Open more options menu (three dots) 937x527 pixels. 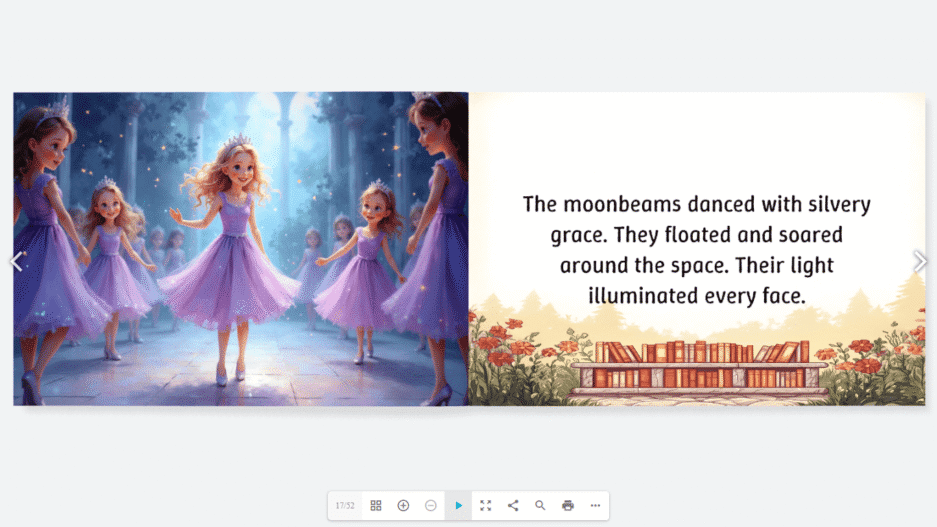(x=595, y=505)
